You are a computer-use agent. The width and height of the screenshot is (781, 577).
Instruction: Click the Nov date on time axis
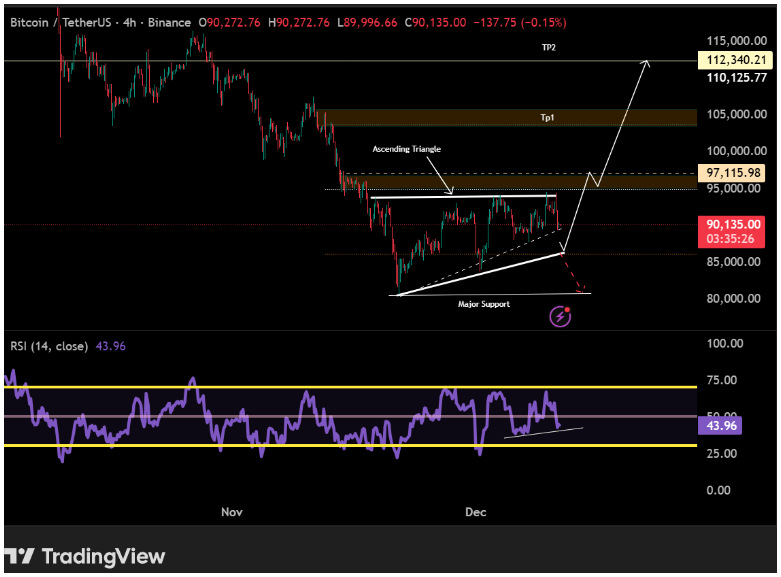pyautogui.click(x=232, y=512)
